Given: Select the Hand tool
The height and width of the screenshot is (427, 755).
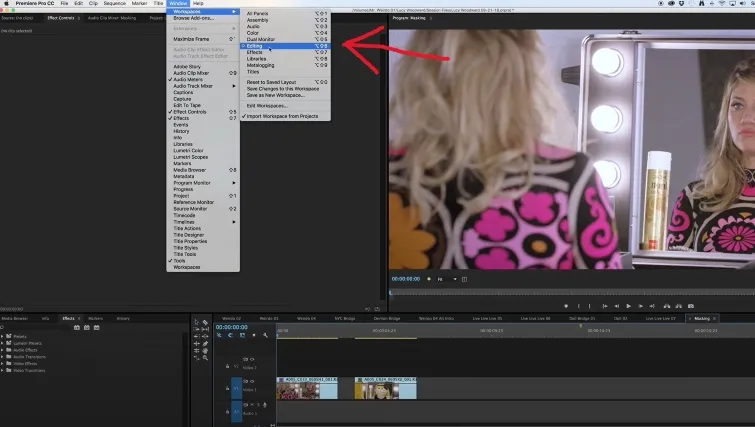Looking at the screenshot, I should 206,351.
